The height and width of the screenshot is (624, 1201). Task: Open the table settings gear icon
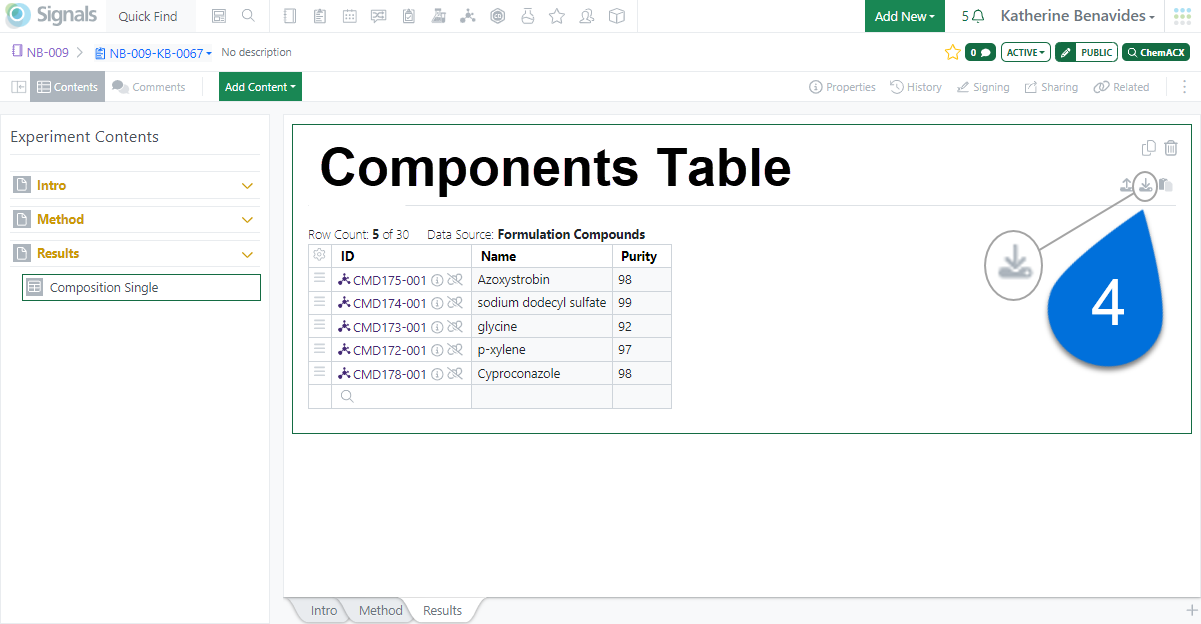click(x=319, y=256)
